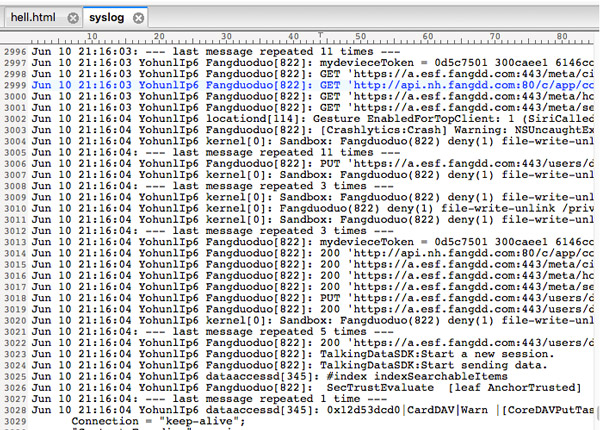Click ruler at column 40 mark

(x=293, y=37)
